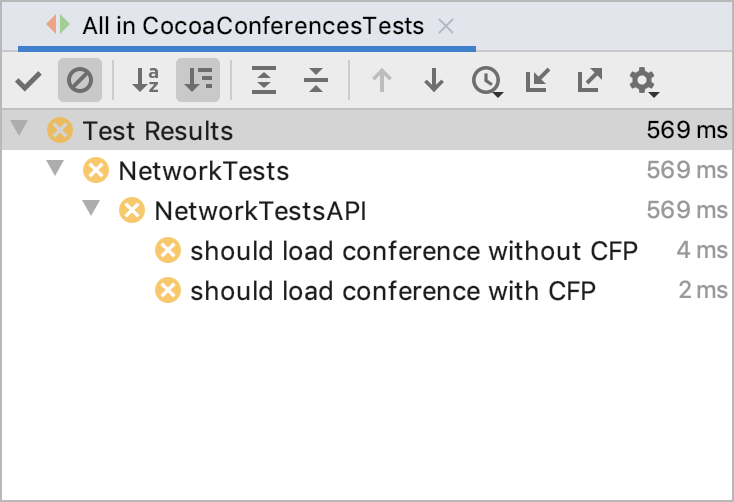
Task: Toggle Show Passed tests checkmark
Action: (x=28, y=81)
